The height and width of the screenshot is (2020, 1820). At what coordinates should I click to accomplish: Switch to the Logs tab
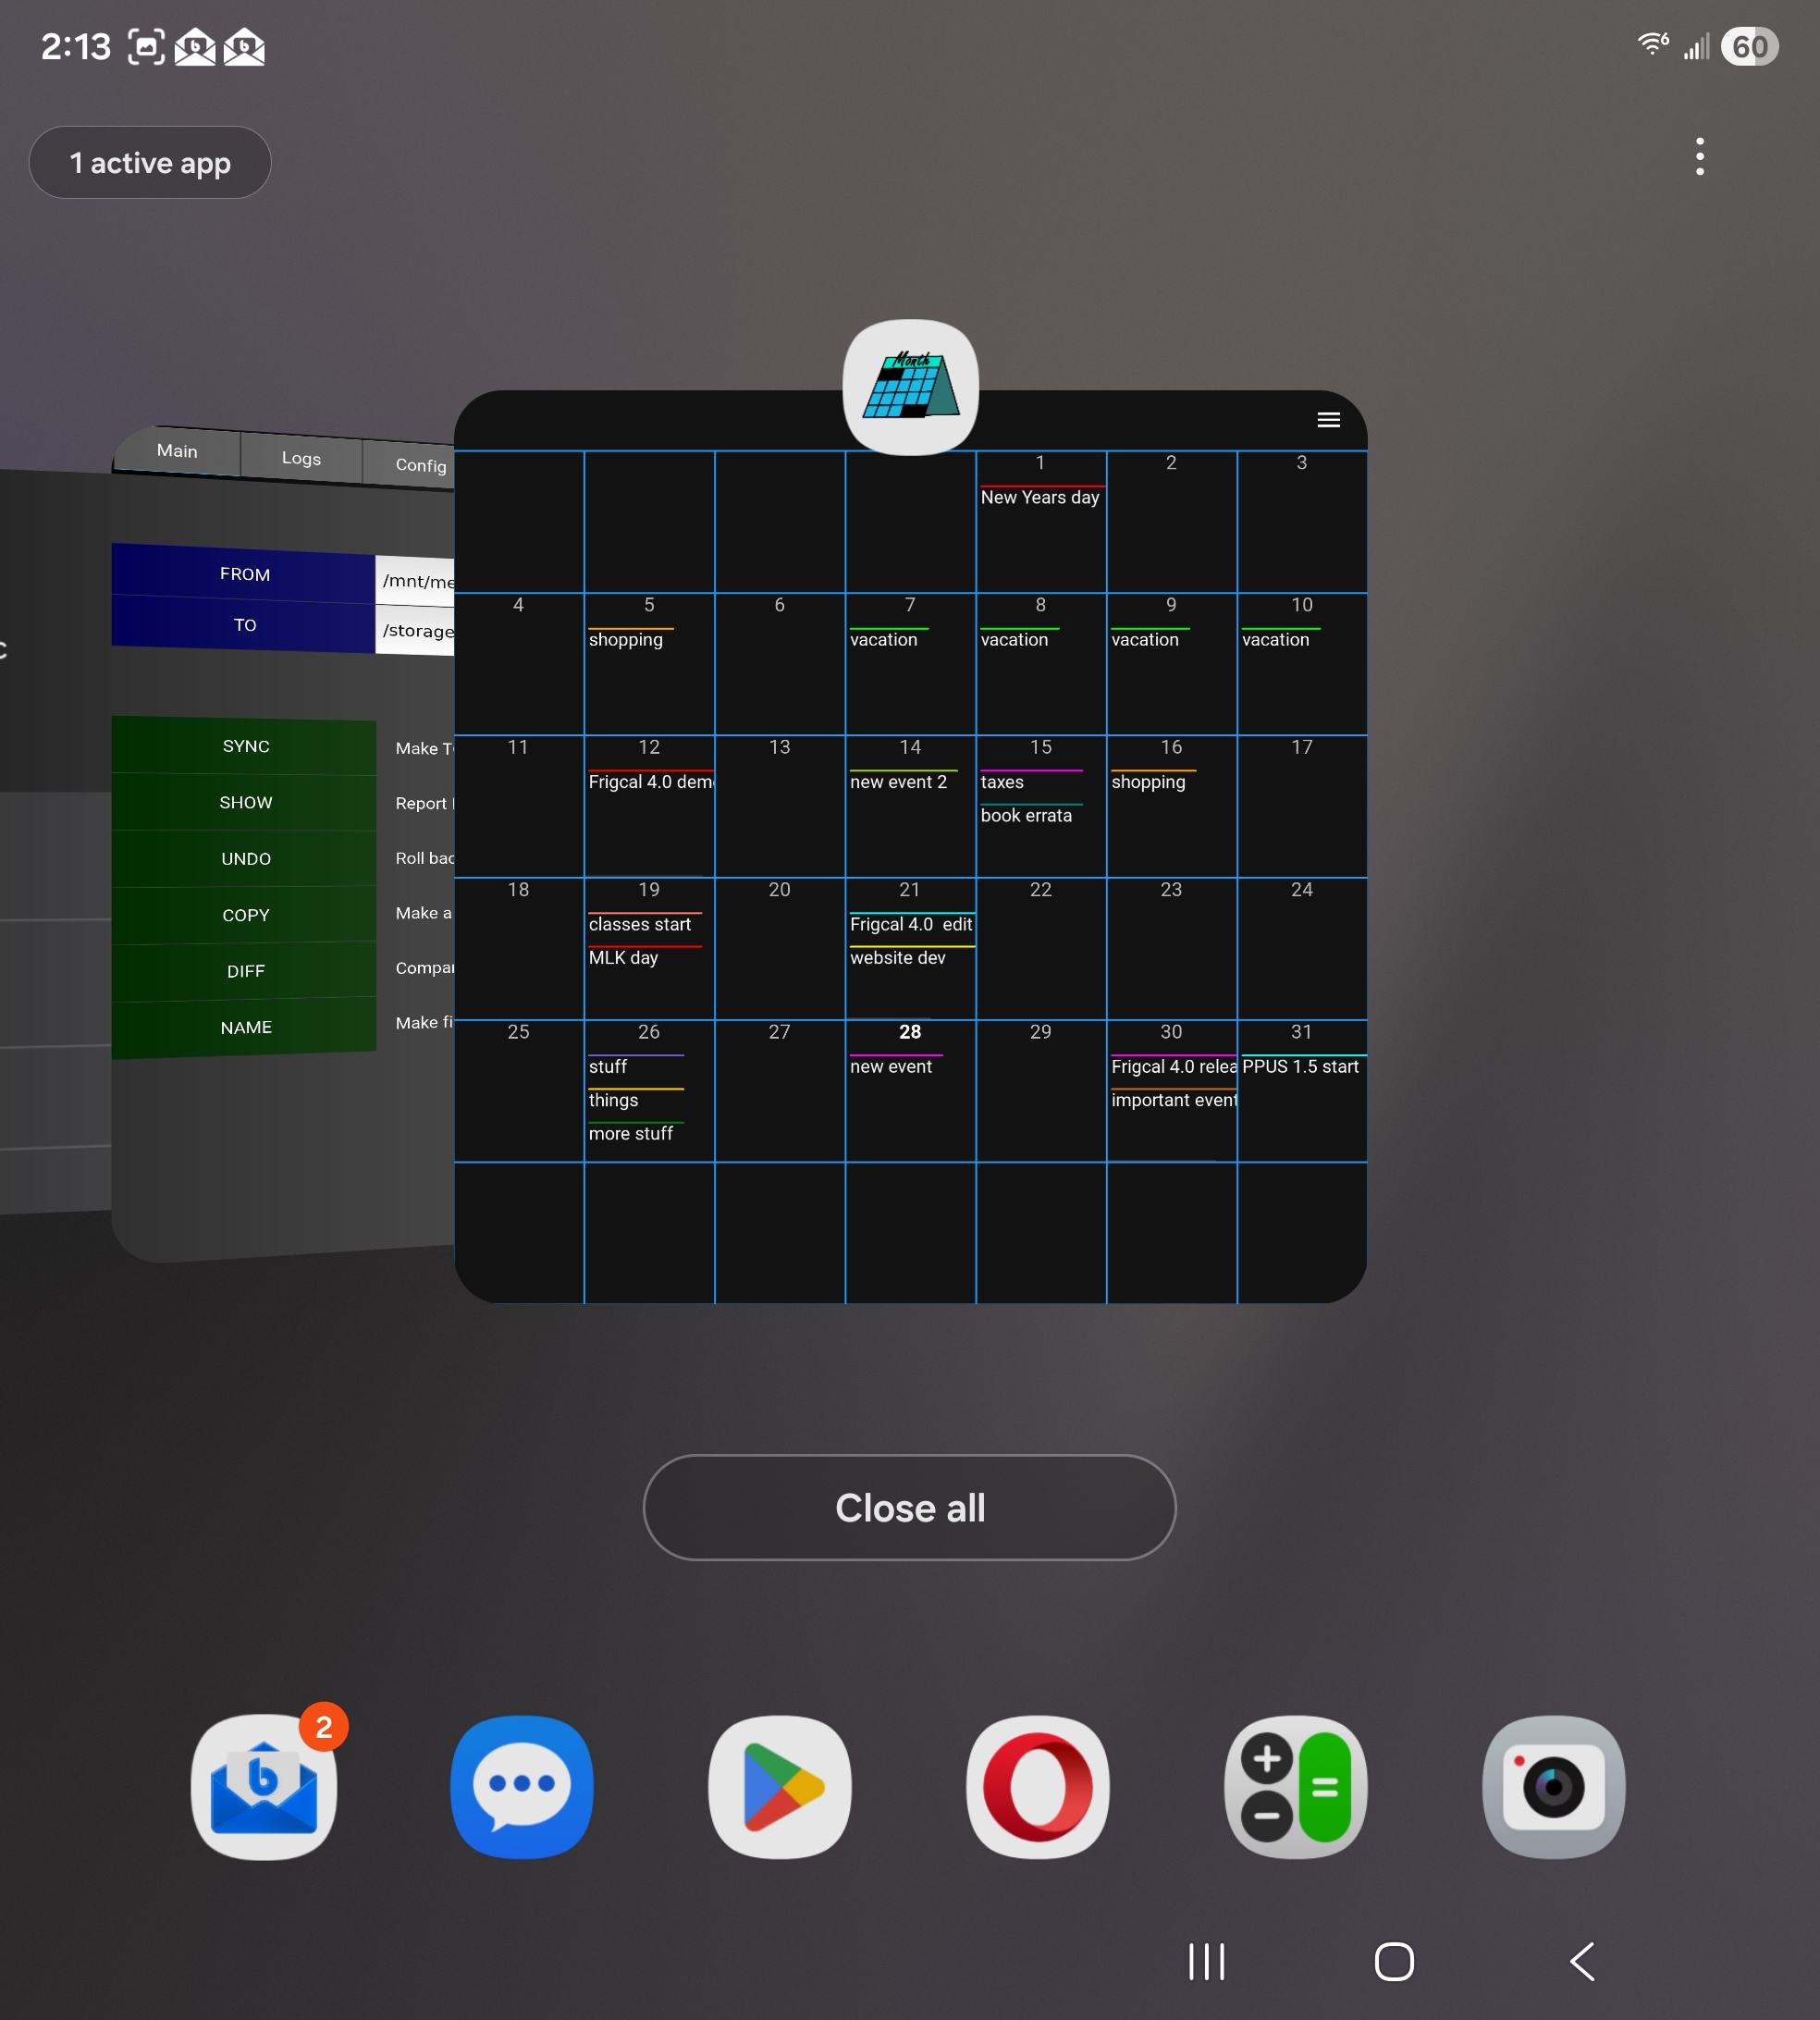click(x=301, y=458)
